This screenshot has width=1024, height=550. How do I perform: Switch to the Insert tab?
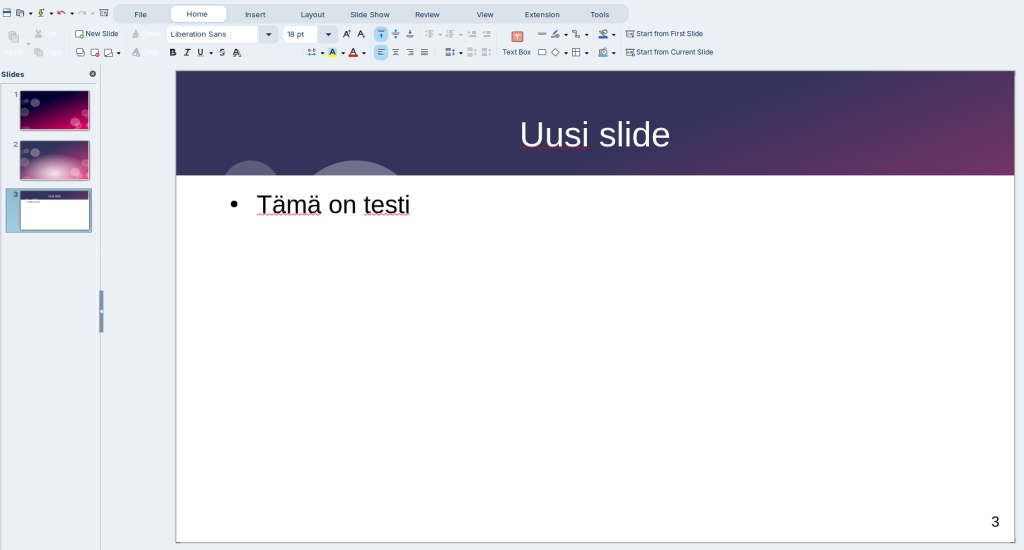coord(255,14)
